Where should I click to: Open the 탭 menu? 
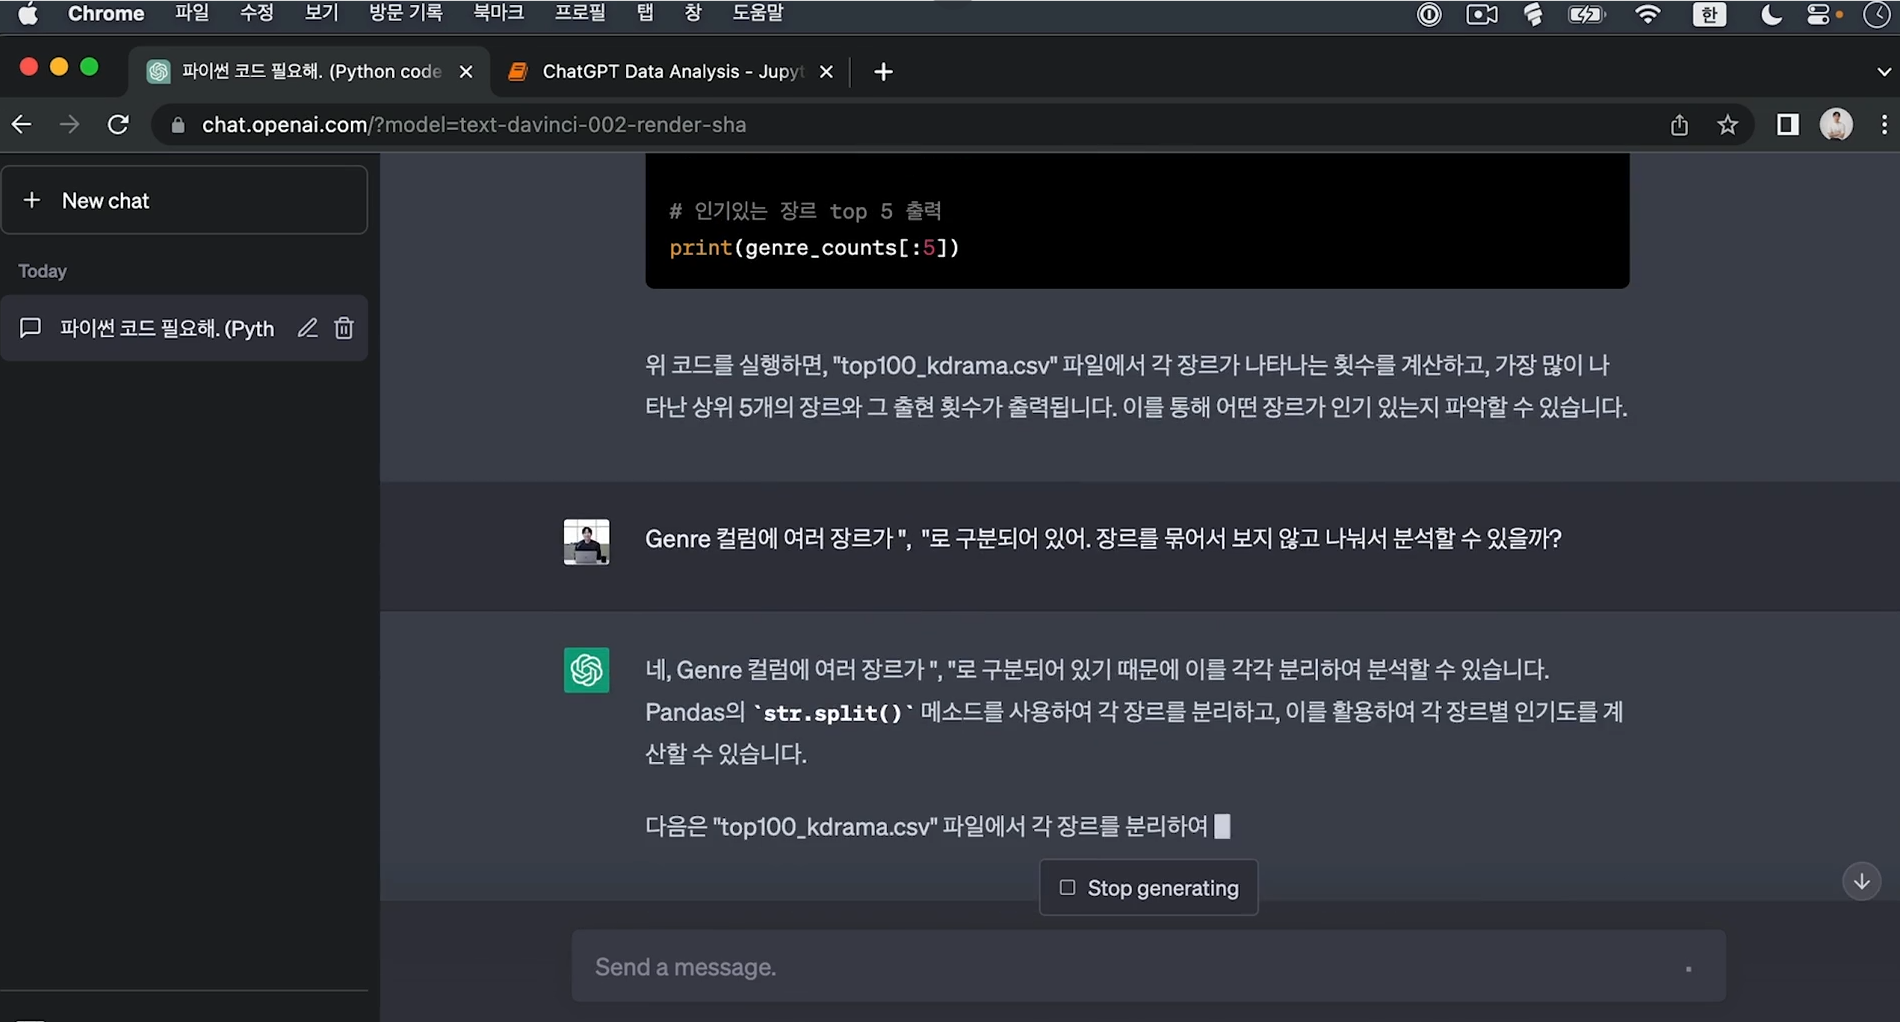[x=645, y=14]
